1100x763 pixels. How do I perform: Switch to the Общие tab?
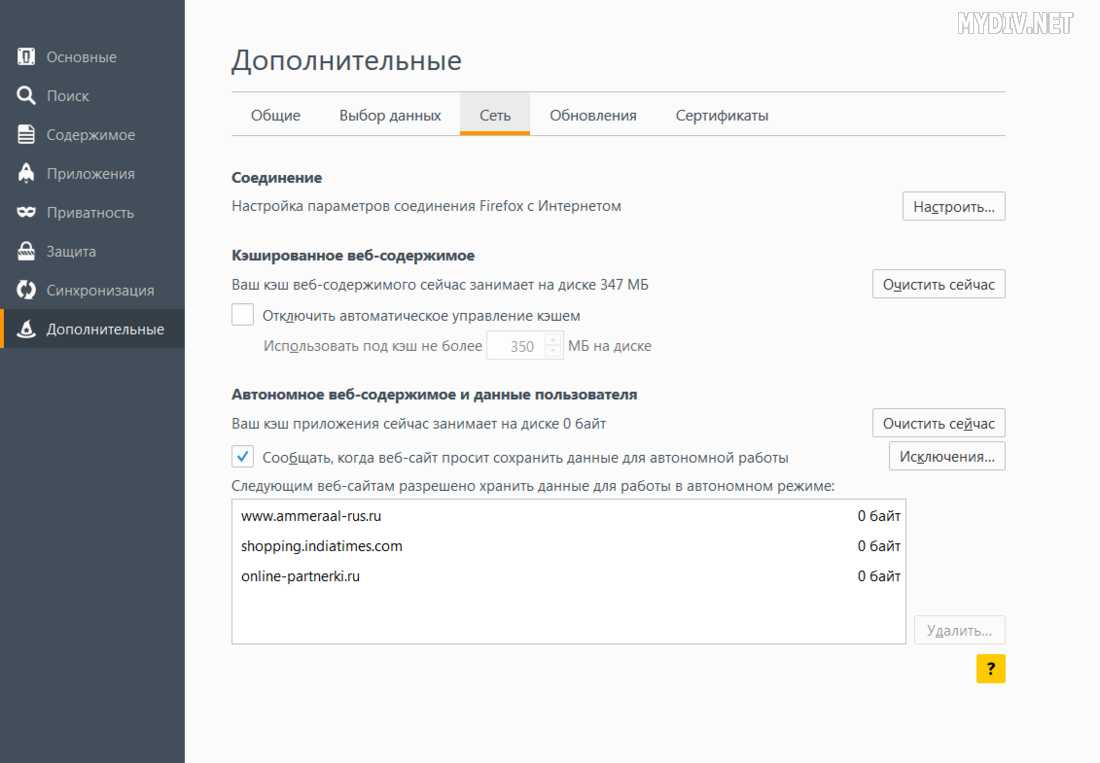tap(275, 115)
